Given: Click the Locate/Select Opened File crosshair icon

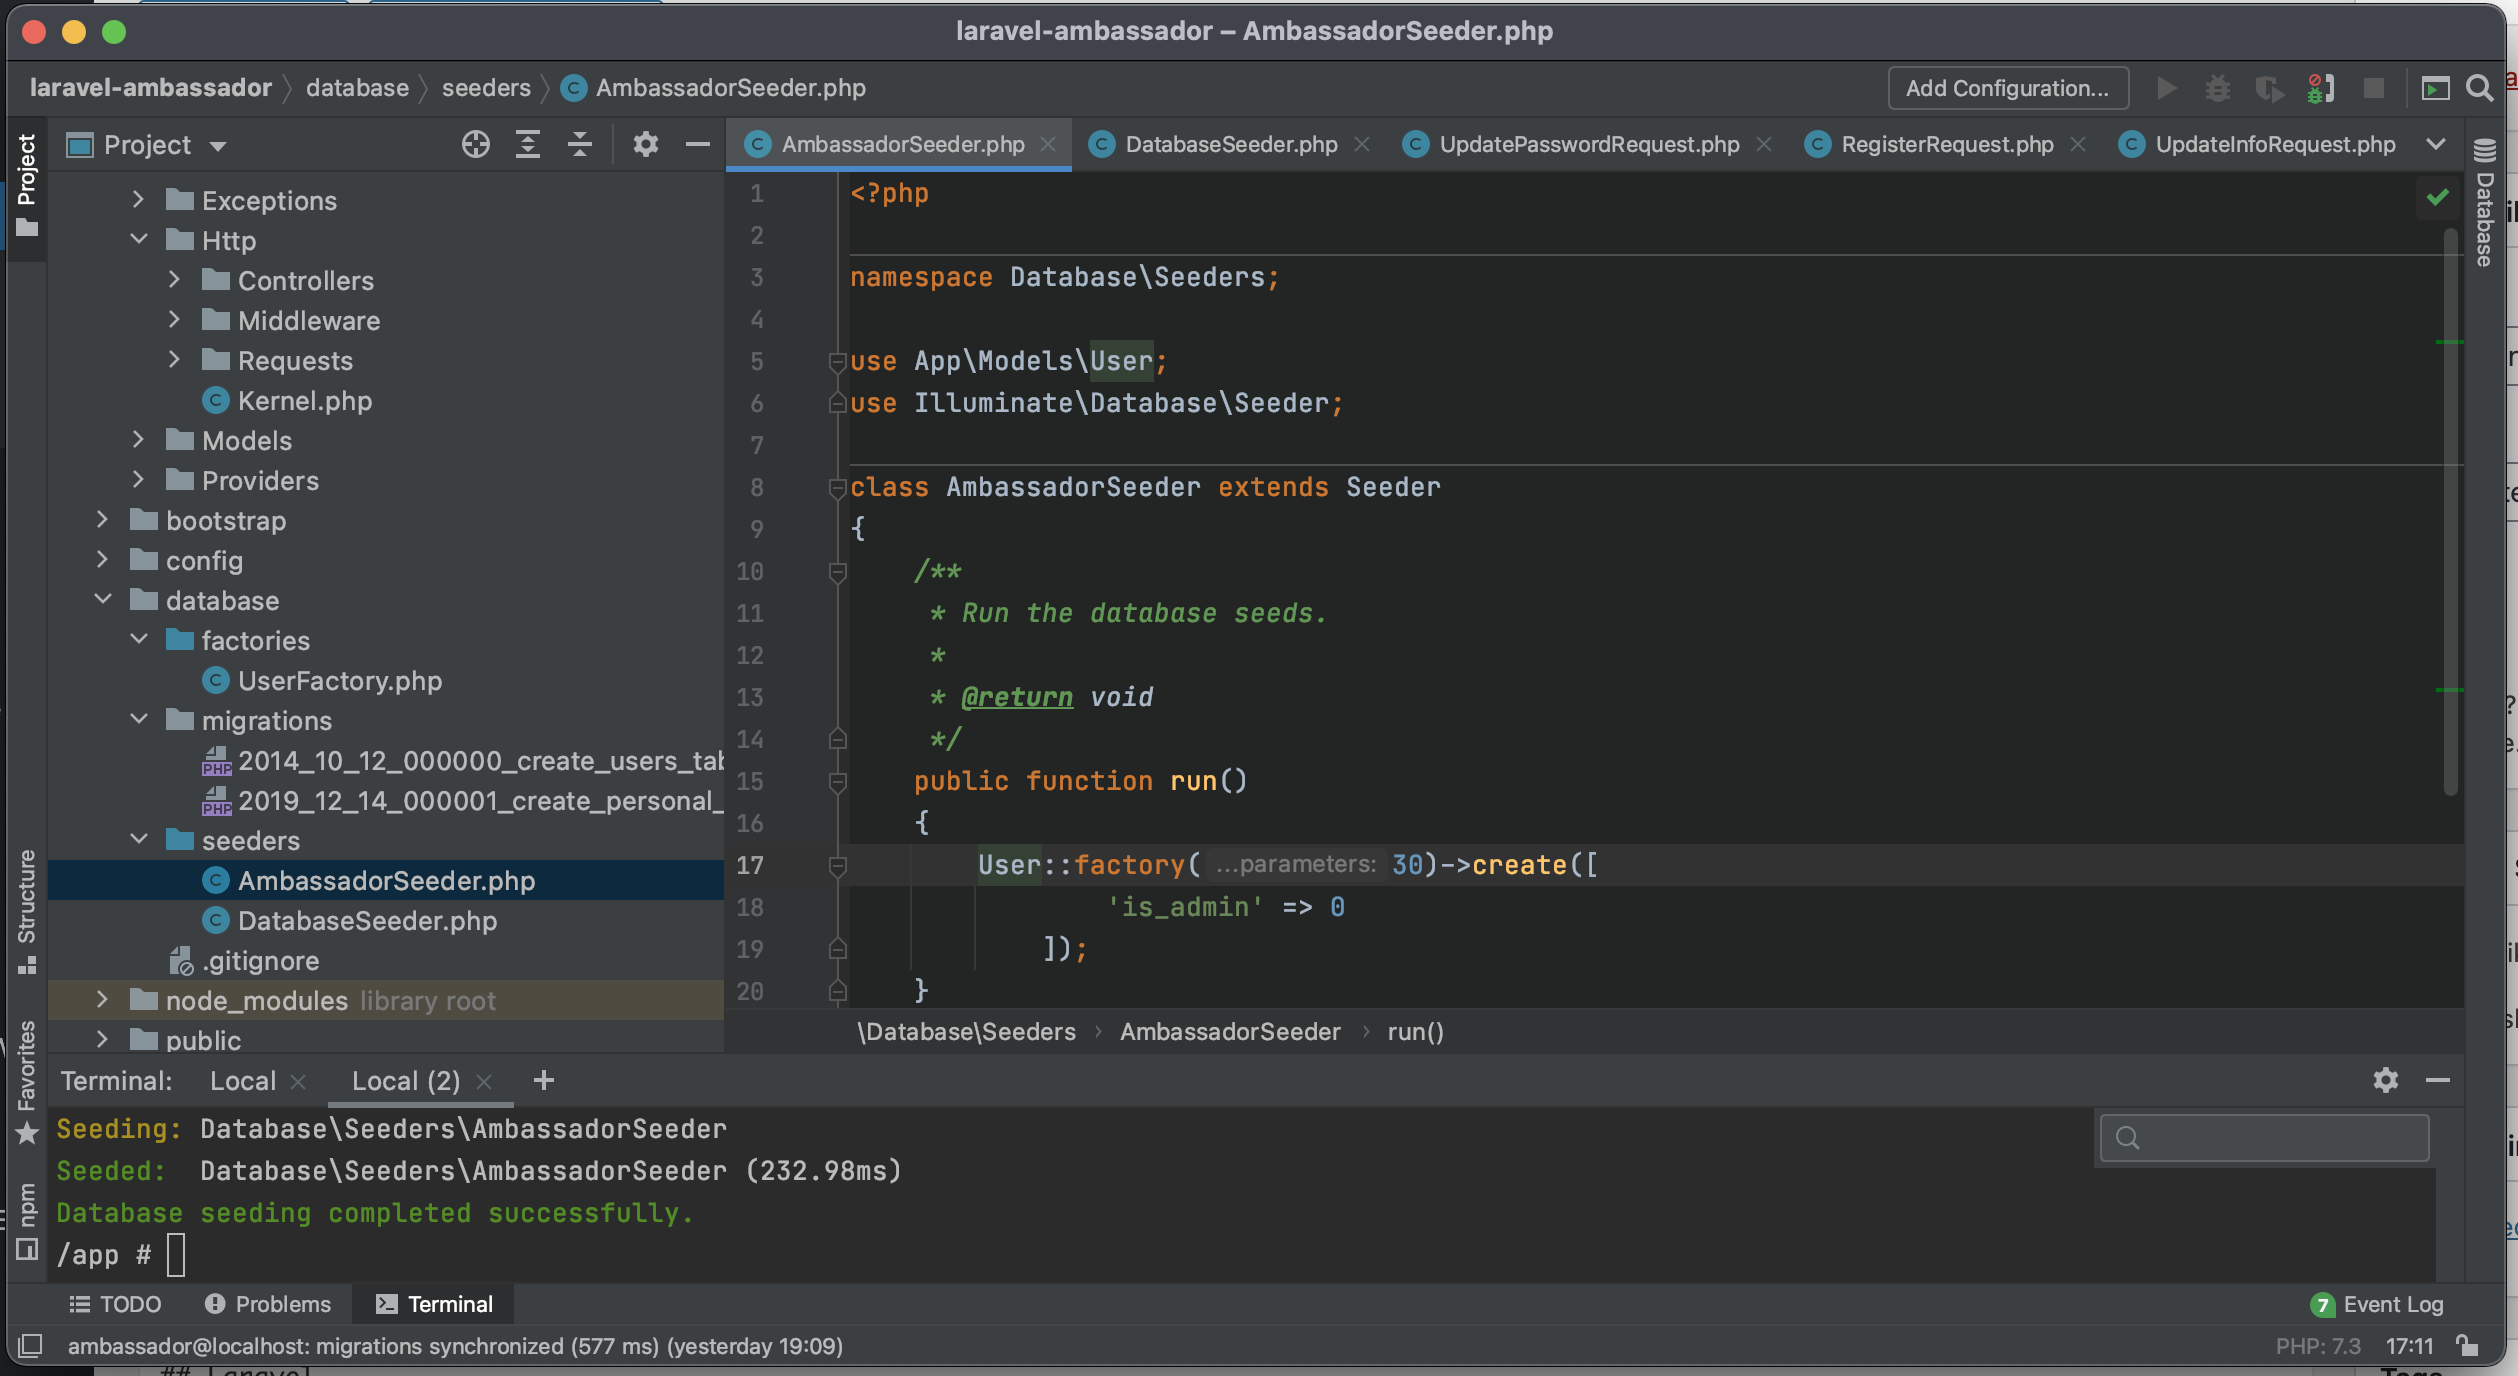Looking at the screenshot, I should pos(476,145).
